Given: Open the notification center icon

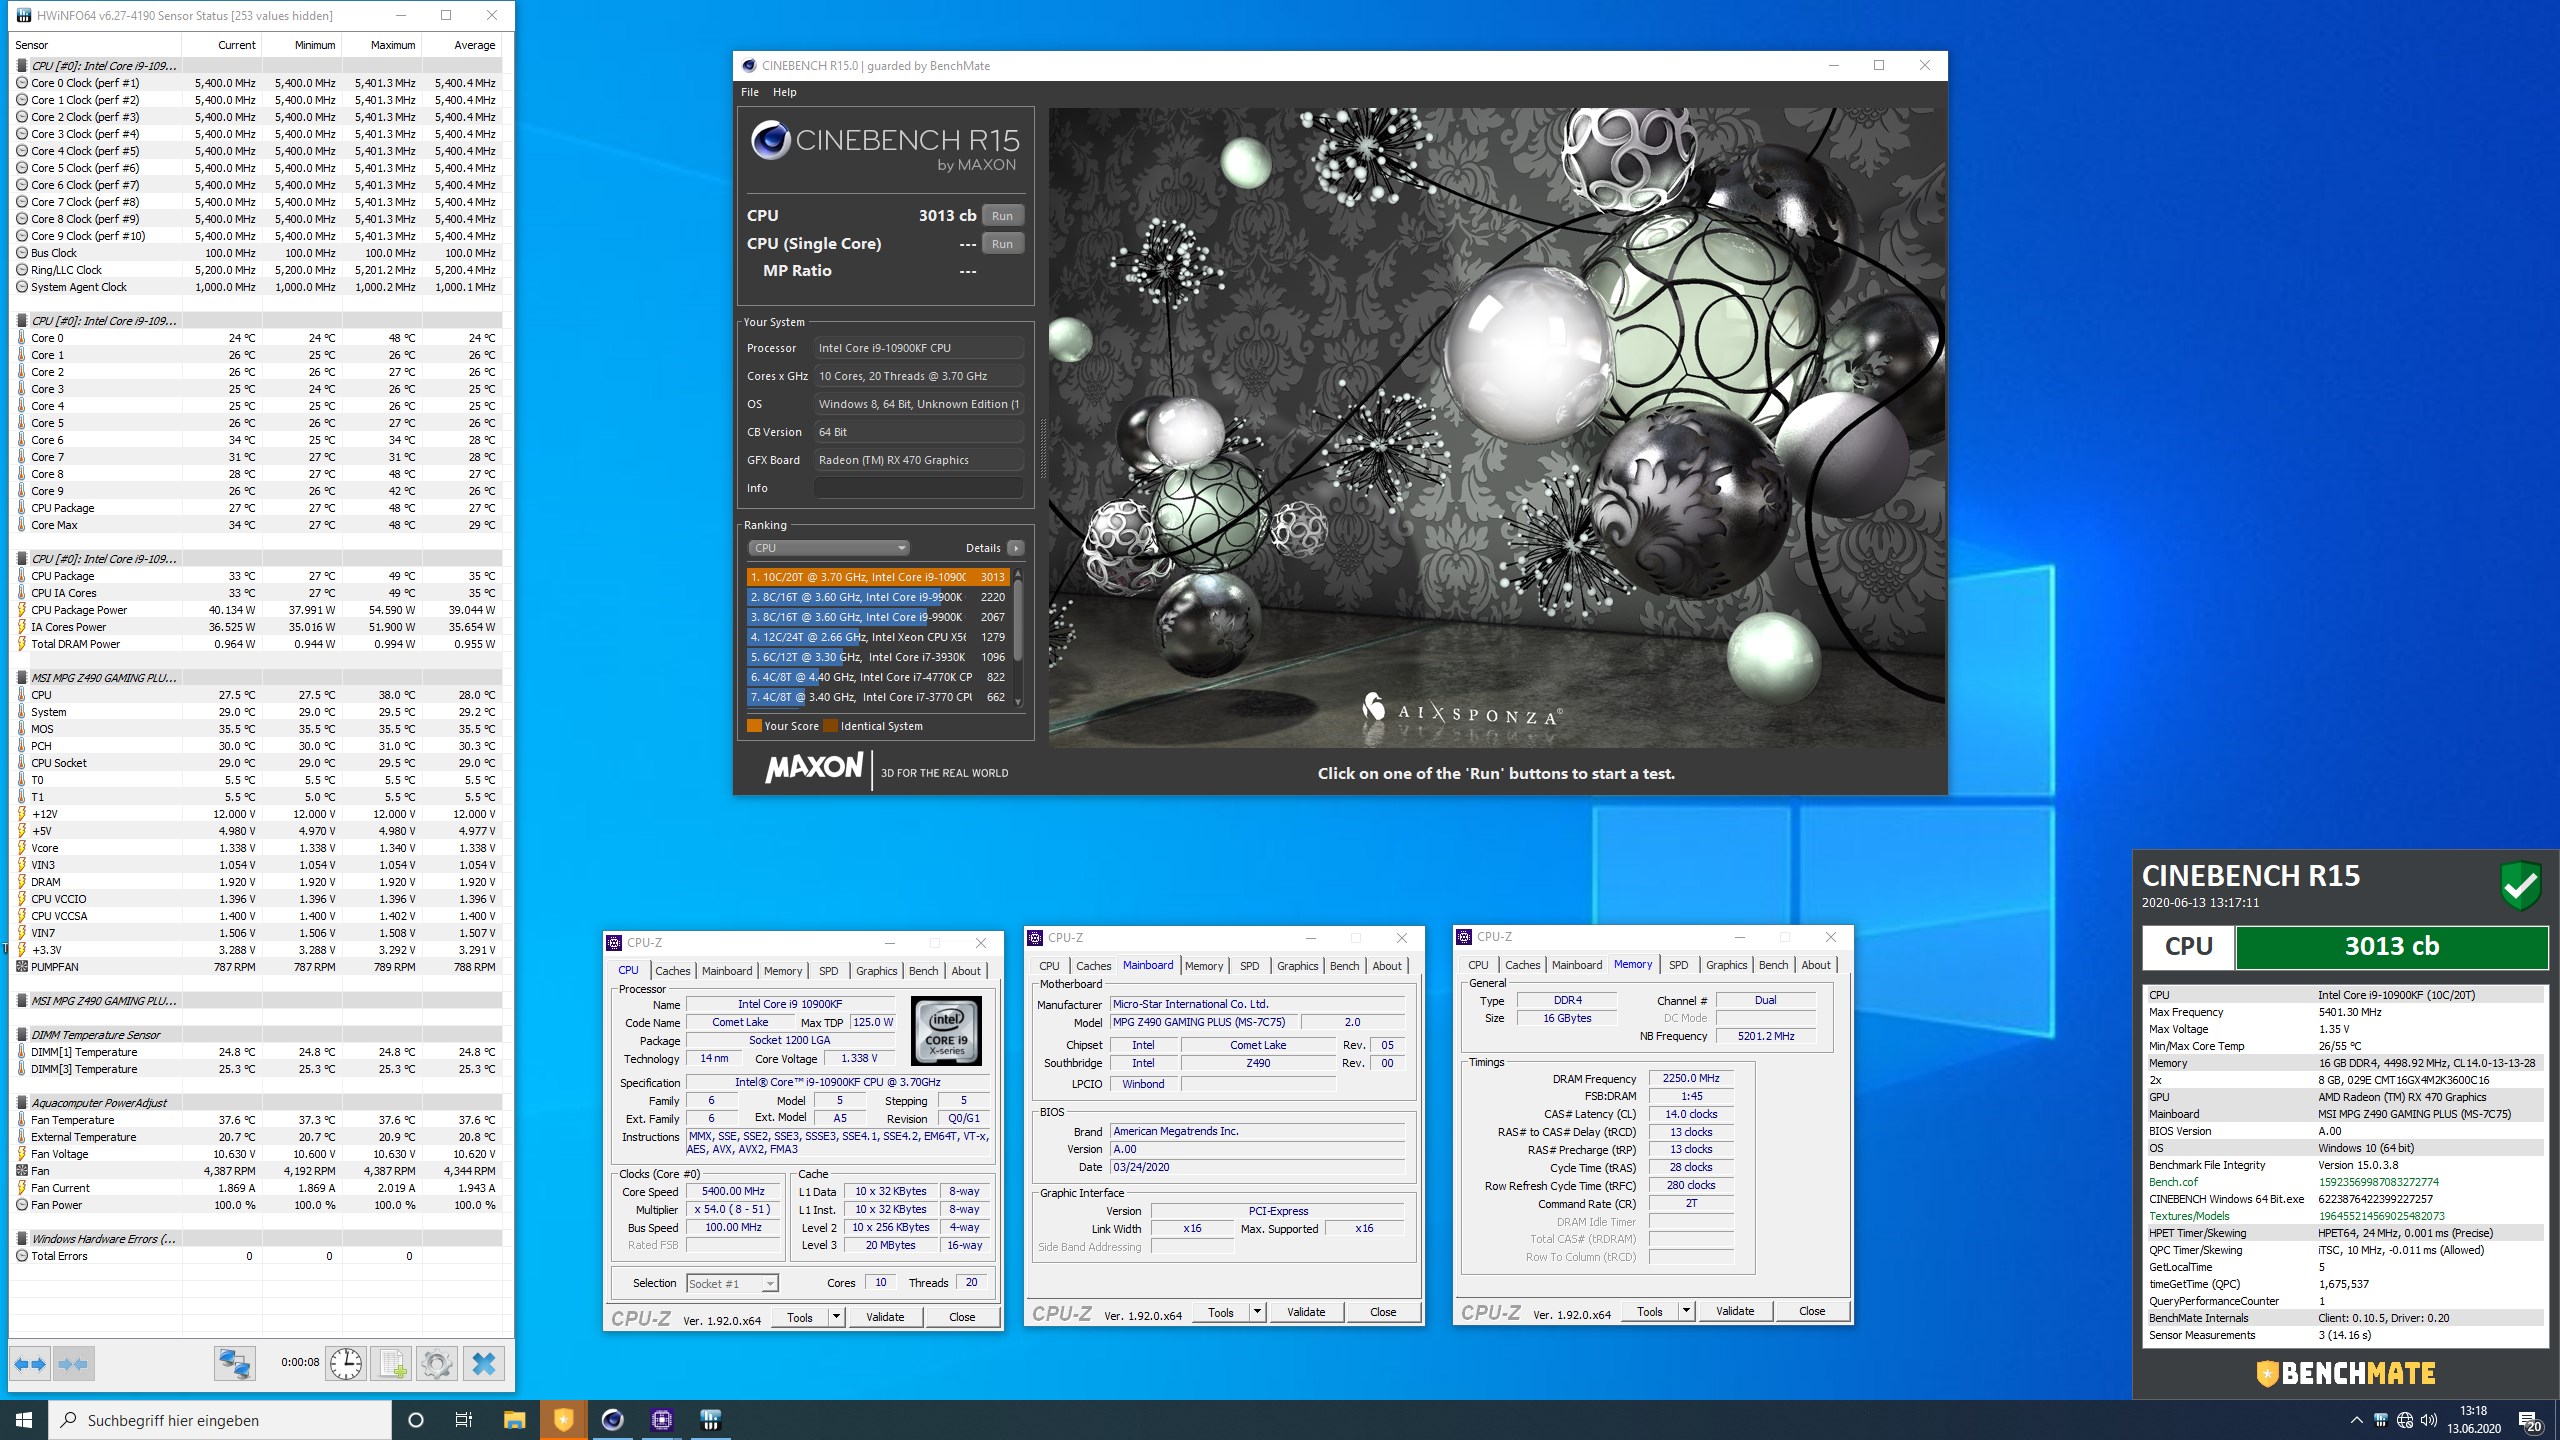Looking at the screenshot, I should (x=2531, y=1421).
